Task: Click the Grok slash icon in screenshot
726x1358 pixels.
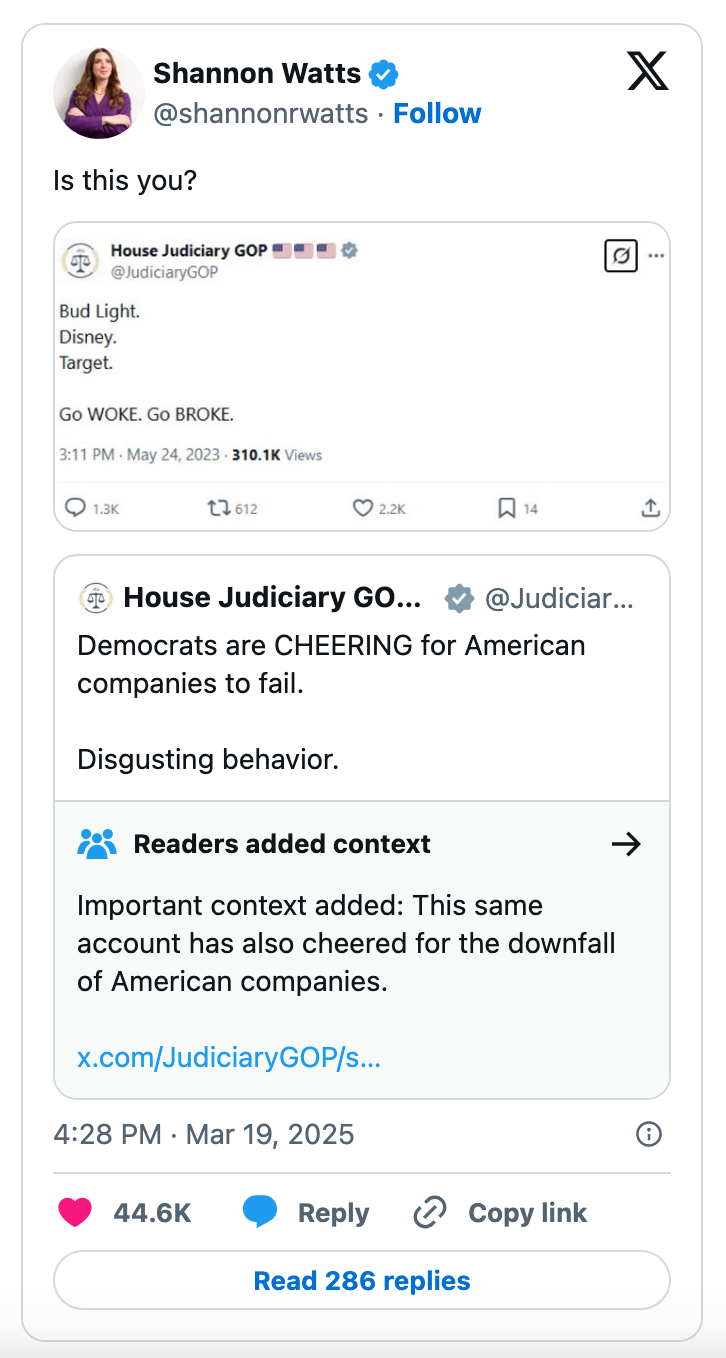Action: (621, 256)
